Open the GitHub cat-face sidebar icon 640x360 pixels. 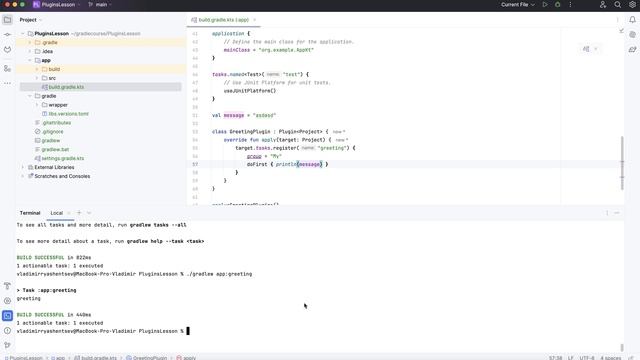(x=7, y=49)
